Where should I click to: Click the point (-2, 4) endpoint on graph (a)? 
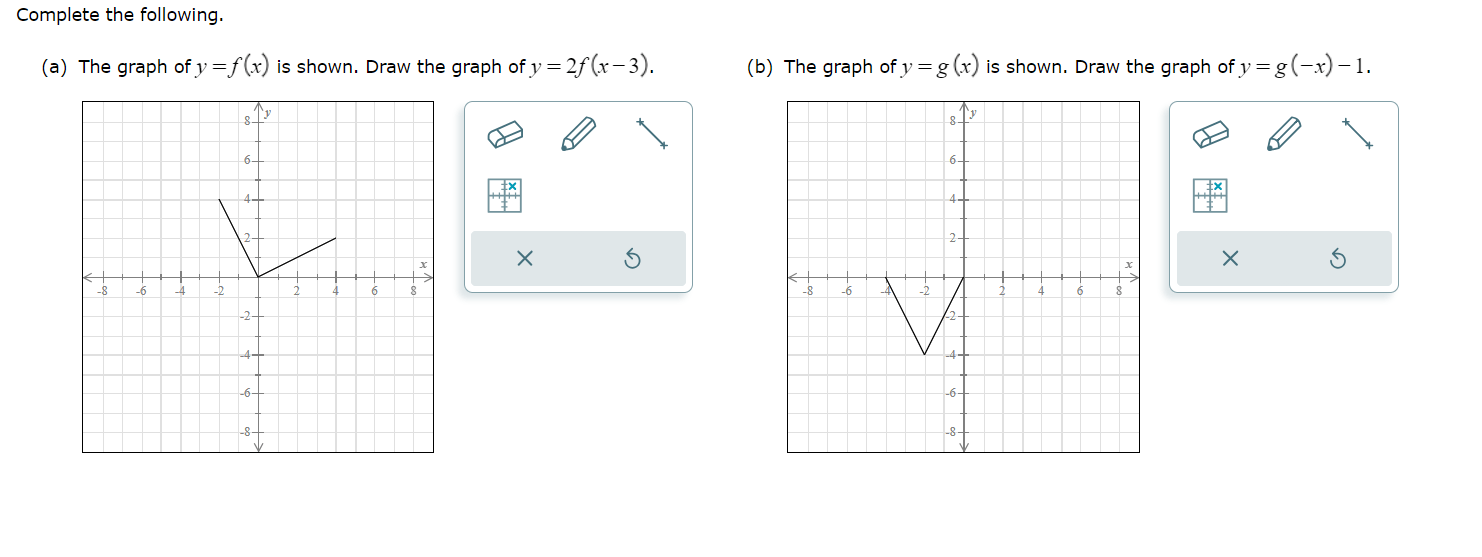coord(219,199)
